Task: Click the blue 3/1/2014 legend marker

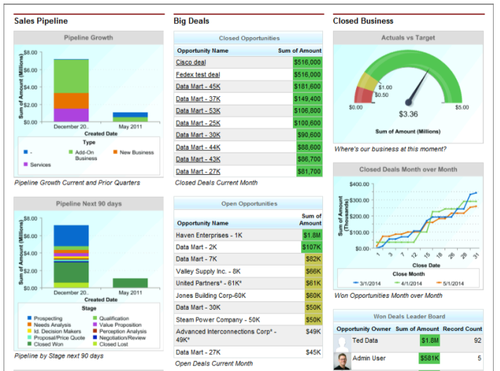Action: pyautogui.click(x=356, y=283)
